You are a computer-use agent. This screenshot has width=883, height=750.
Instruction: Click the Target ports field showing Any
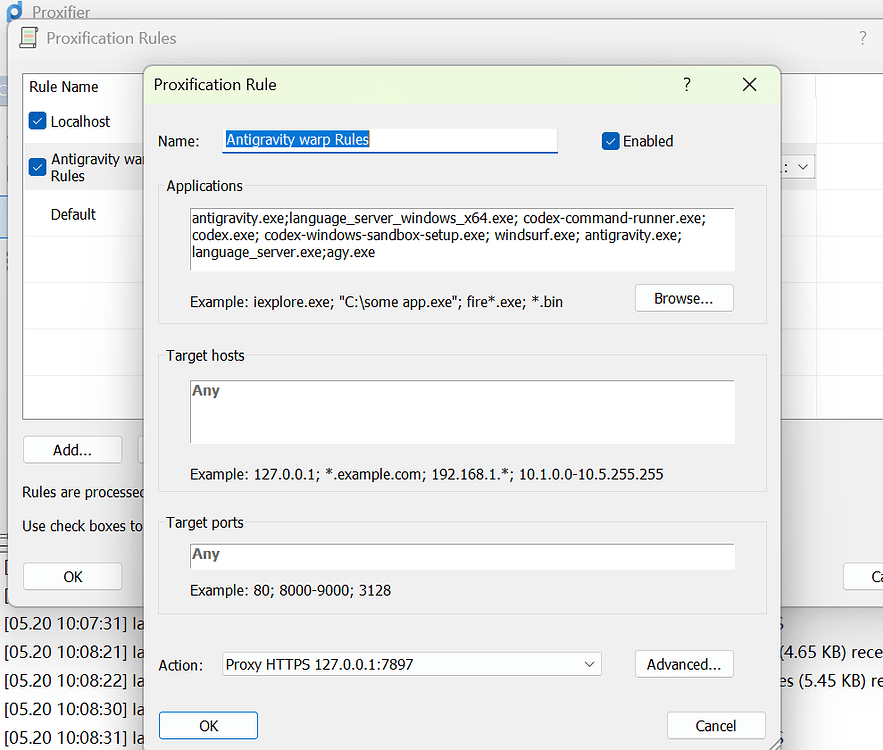click(462, 556)
